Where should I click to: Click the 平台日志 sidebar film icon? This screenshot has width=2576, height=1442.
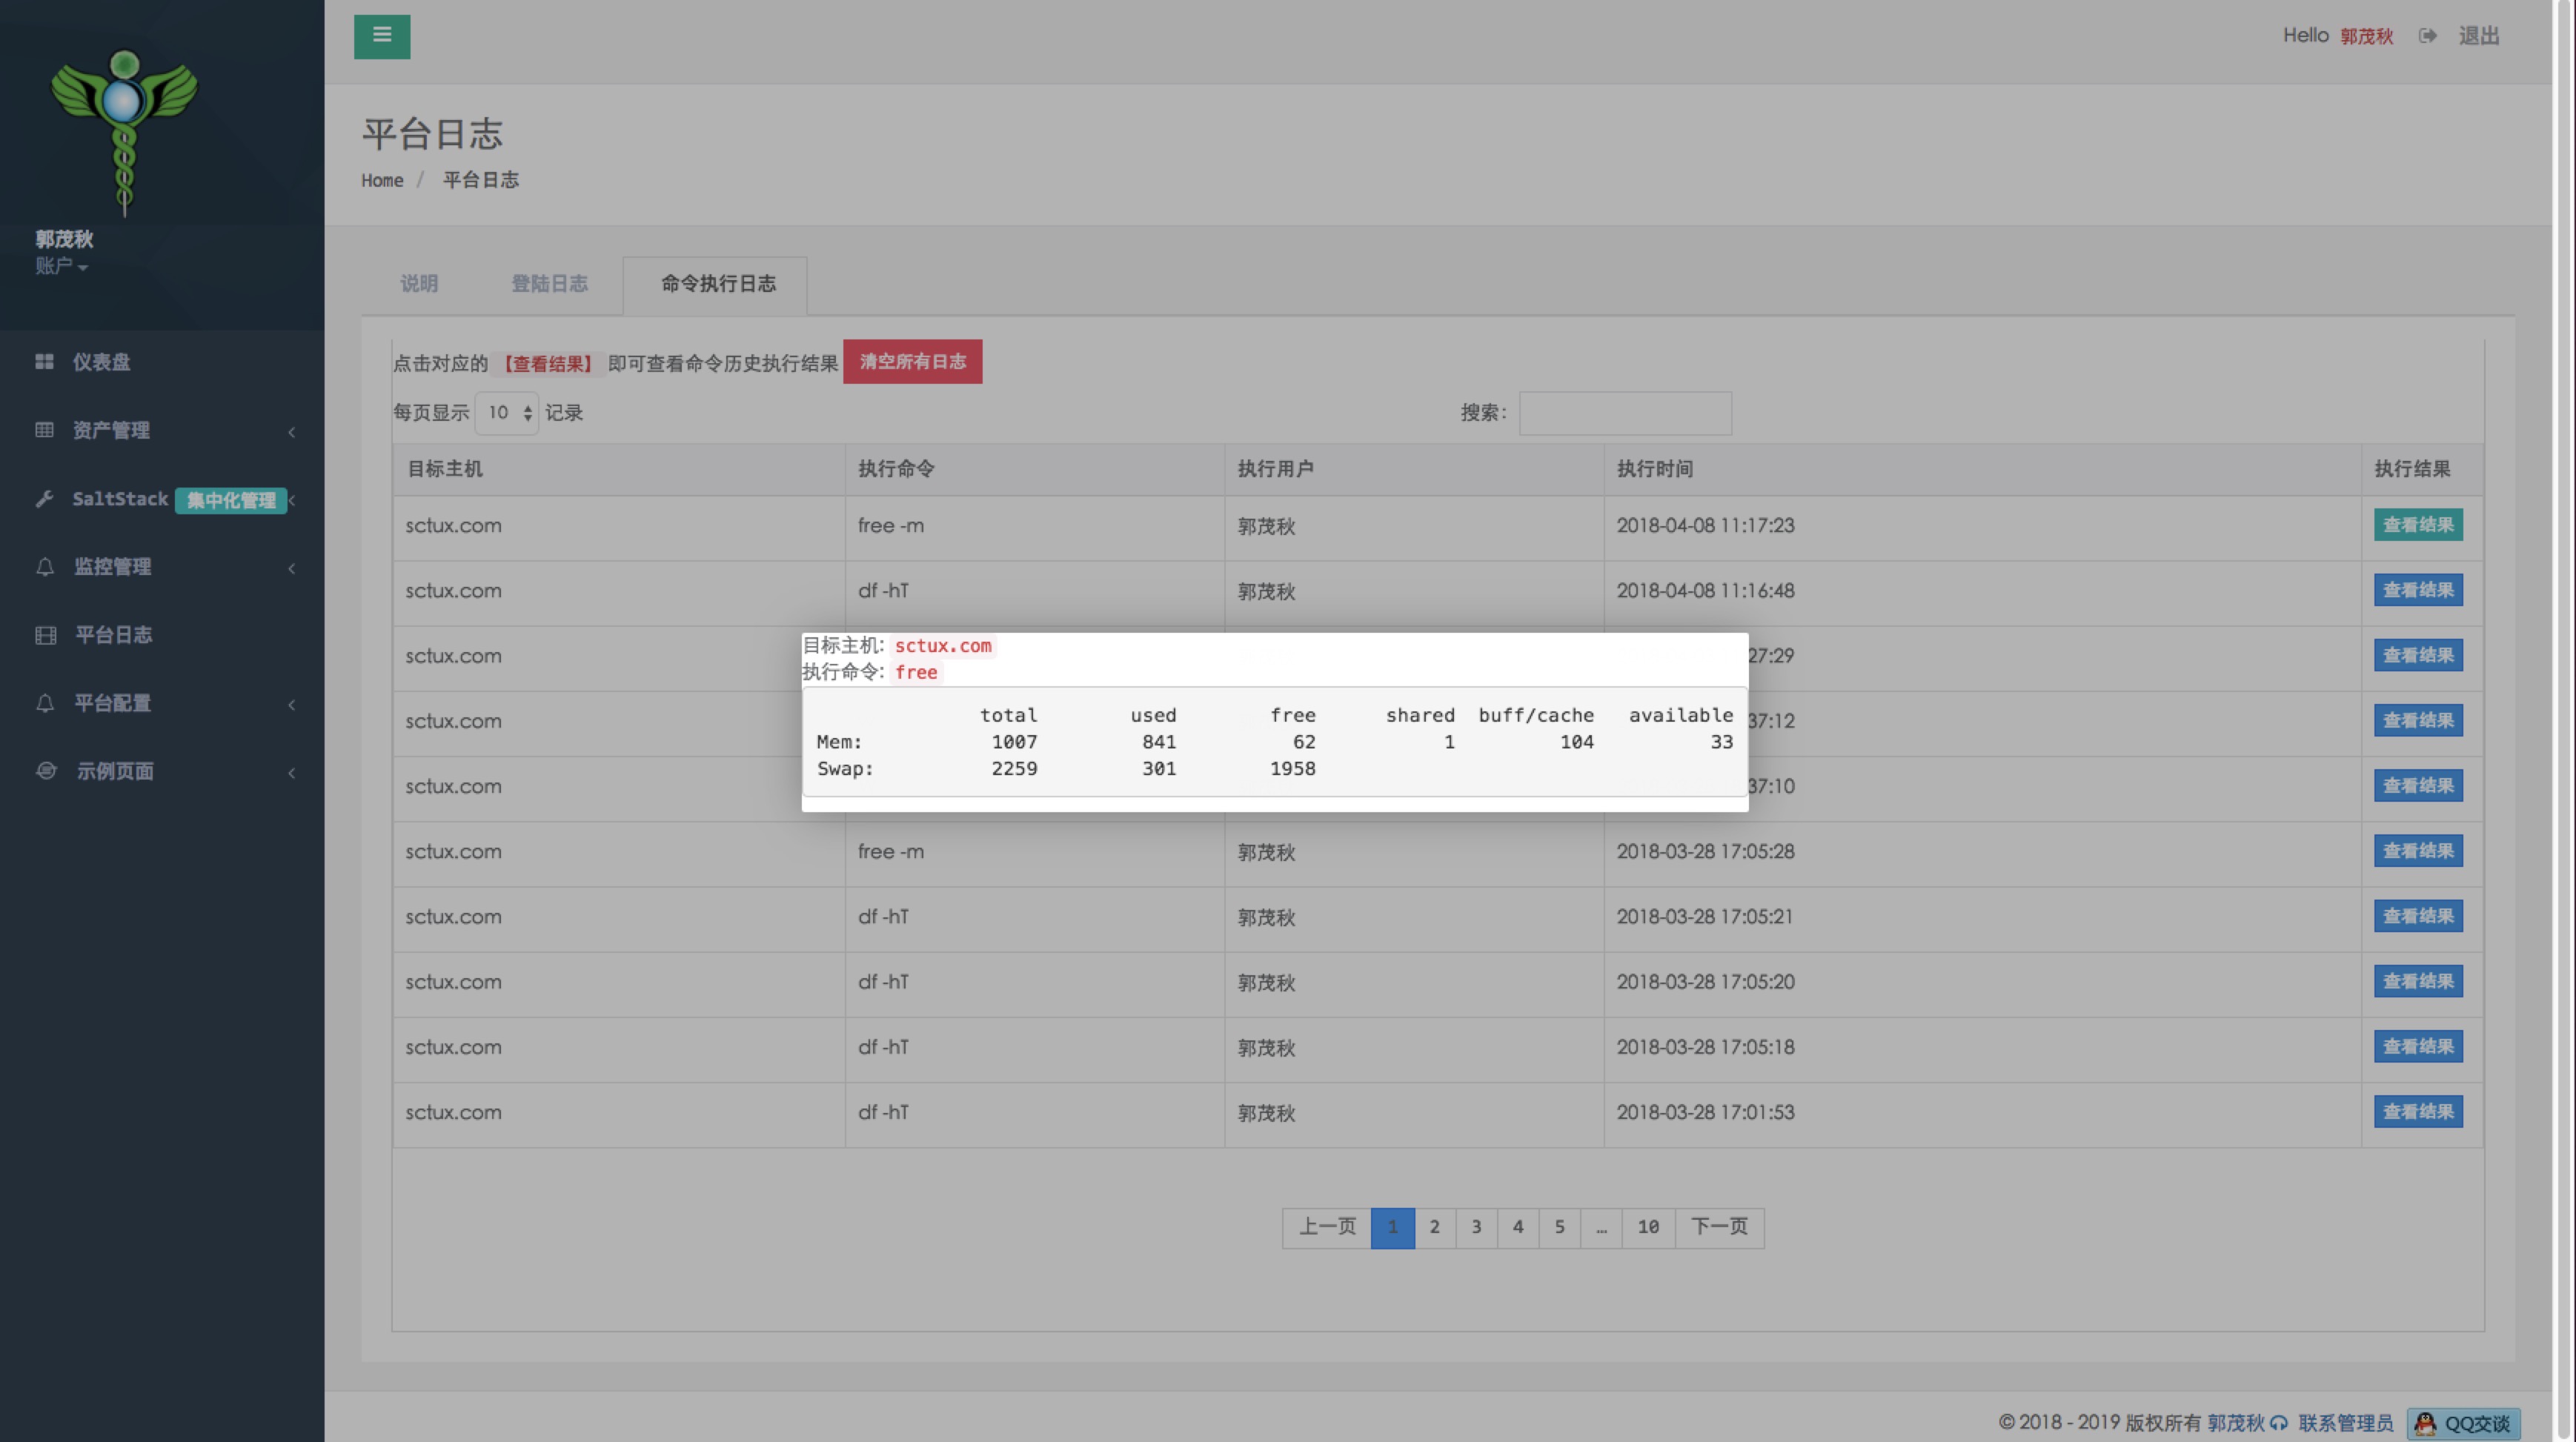click(45, 635)
